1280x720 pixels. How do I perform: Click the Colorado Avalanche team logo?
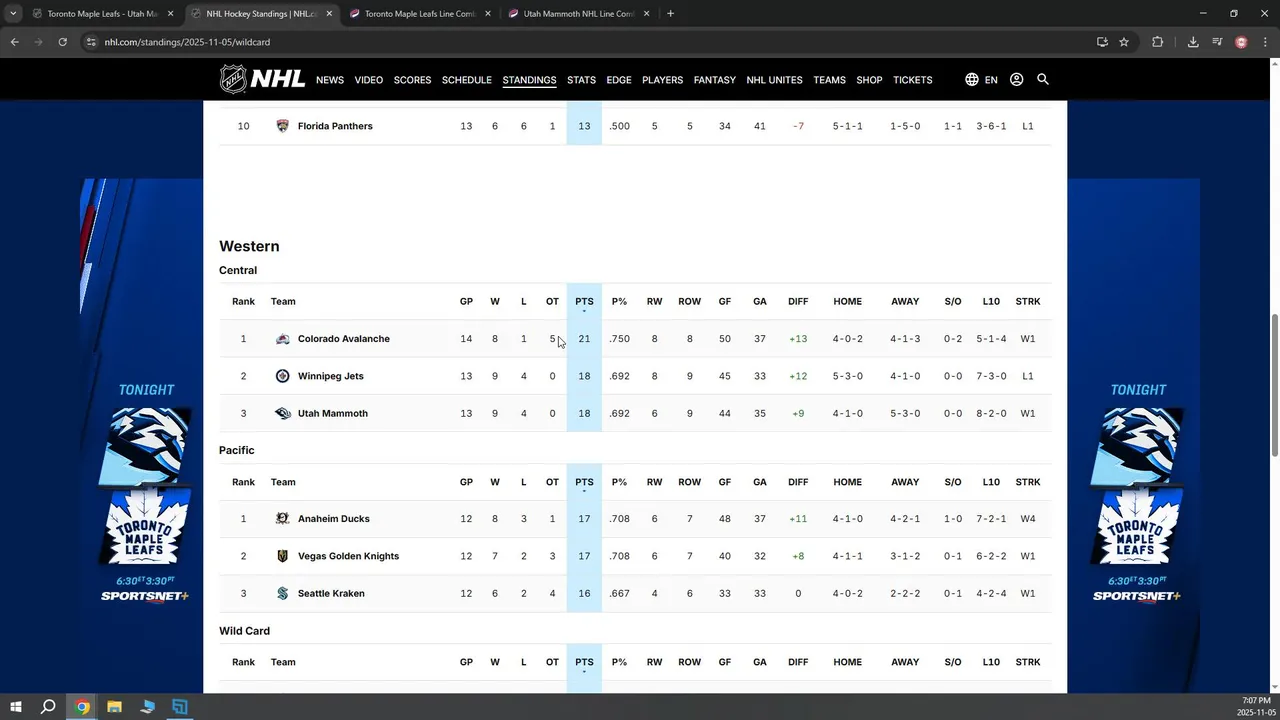click(282, 339)
